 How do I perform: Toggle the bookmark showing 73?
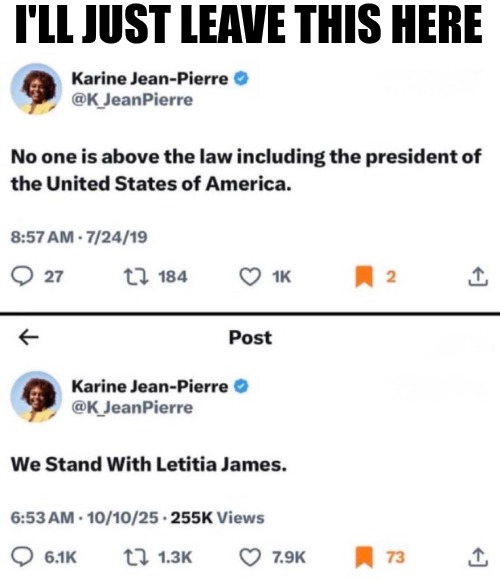click(x=364, y=557)
